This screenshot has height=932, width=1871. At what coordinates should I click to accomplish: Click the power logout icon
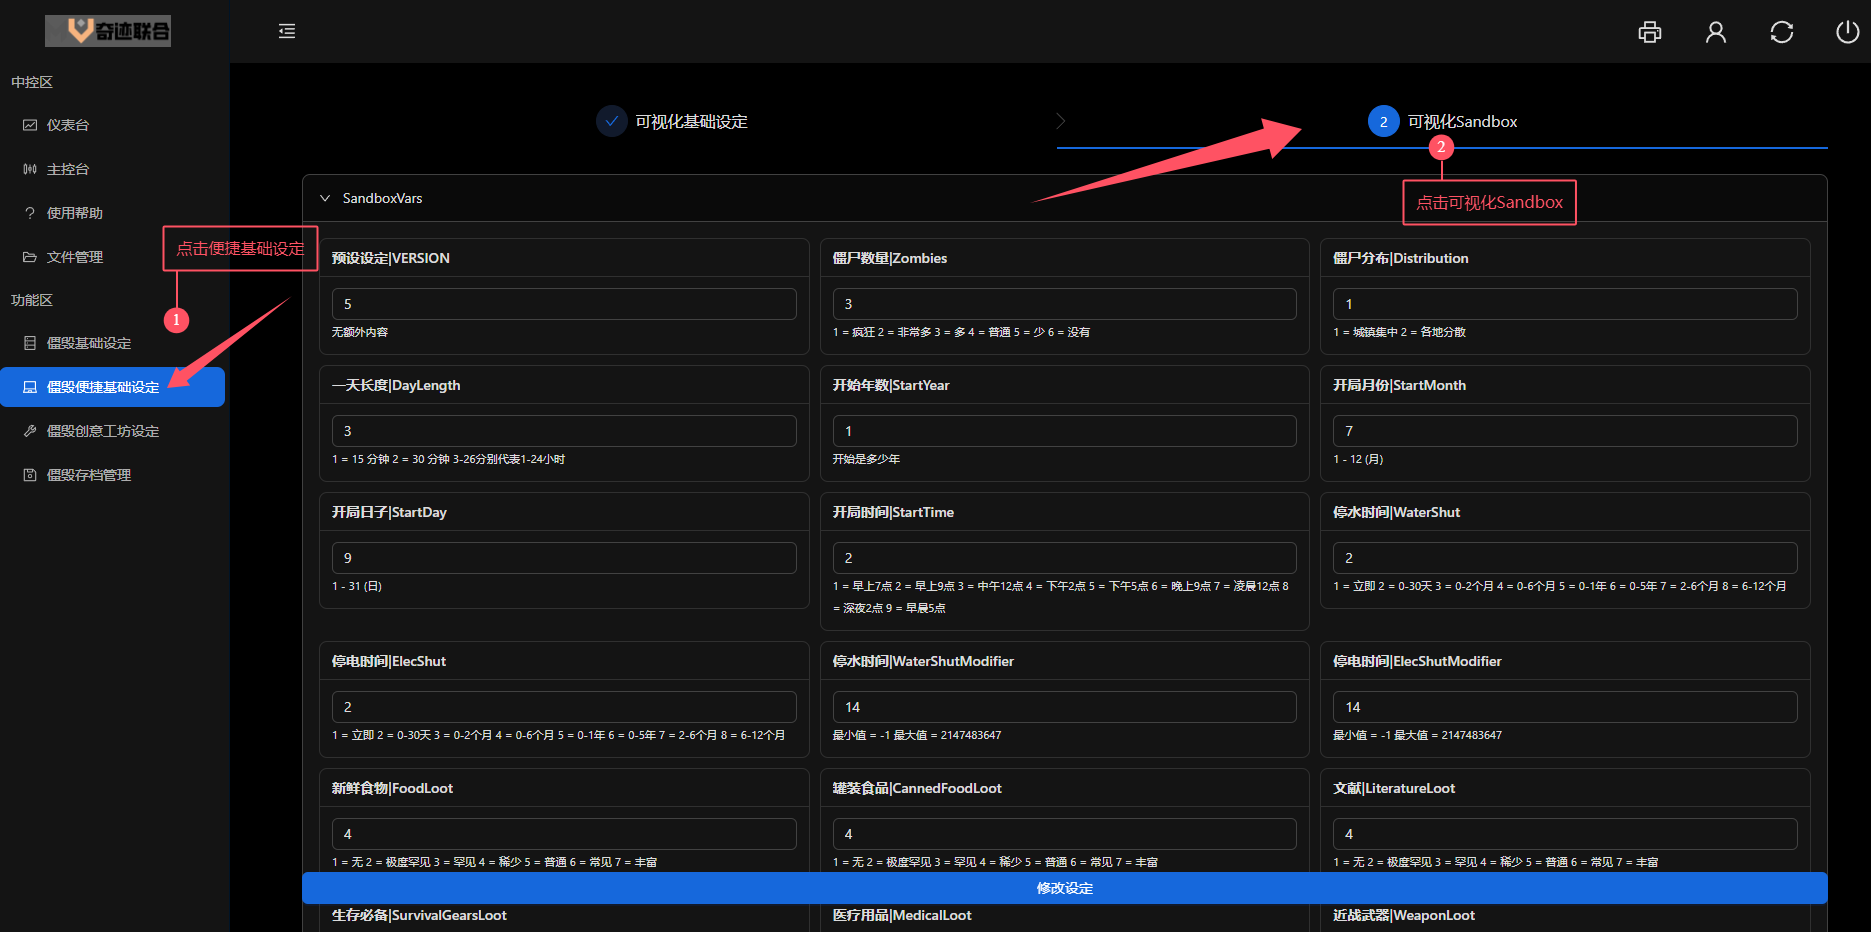click(1848, 32)
